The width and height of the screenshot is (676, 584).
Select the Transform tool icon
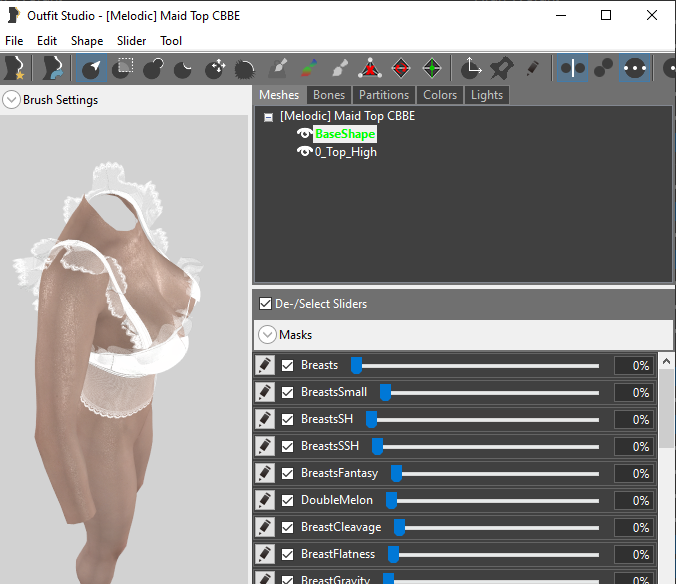470,68
